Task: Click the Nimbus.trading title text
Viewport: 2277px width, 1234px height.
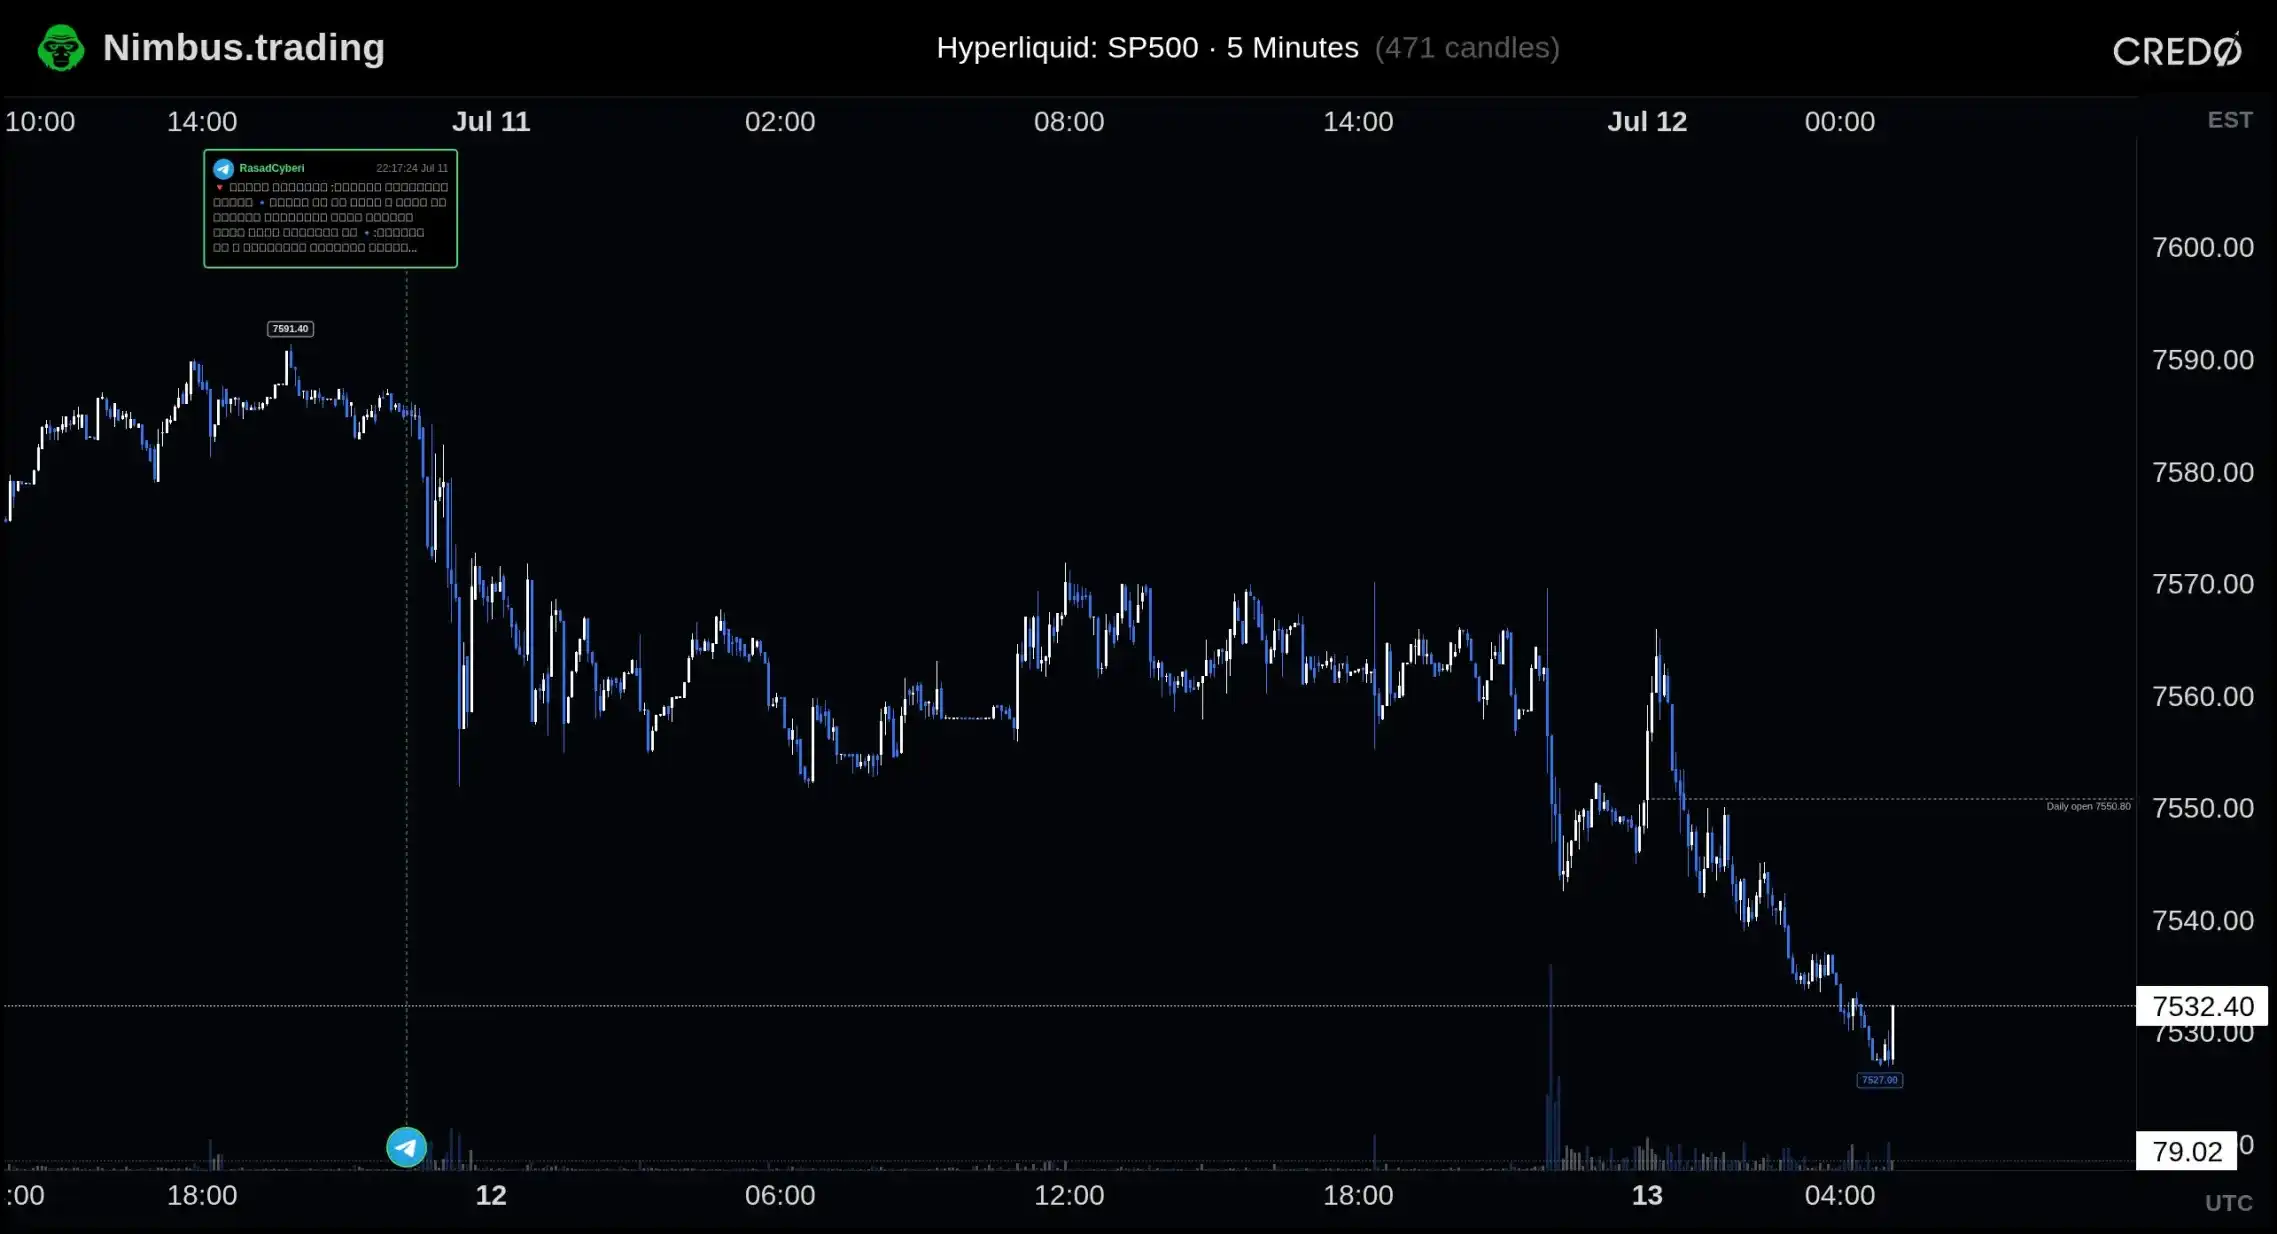Action: click(244, 48)
